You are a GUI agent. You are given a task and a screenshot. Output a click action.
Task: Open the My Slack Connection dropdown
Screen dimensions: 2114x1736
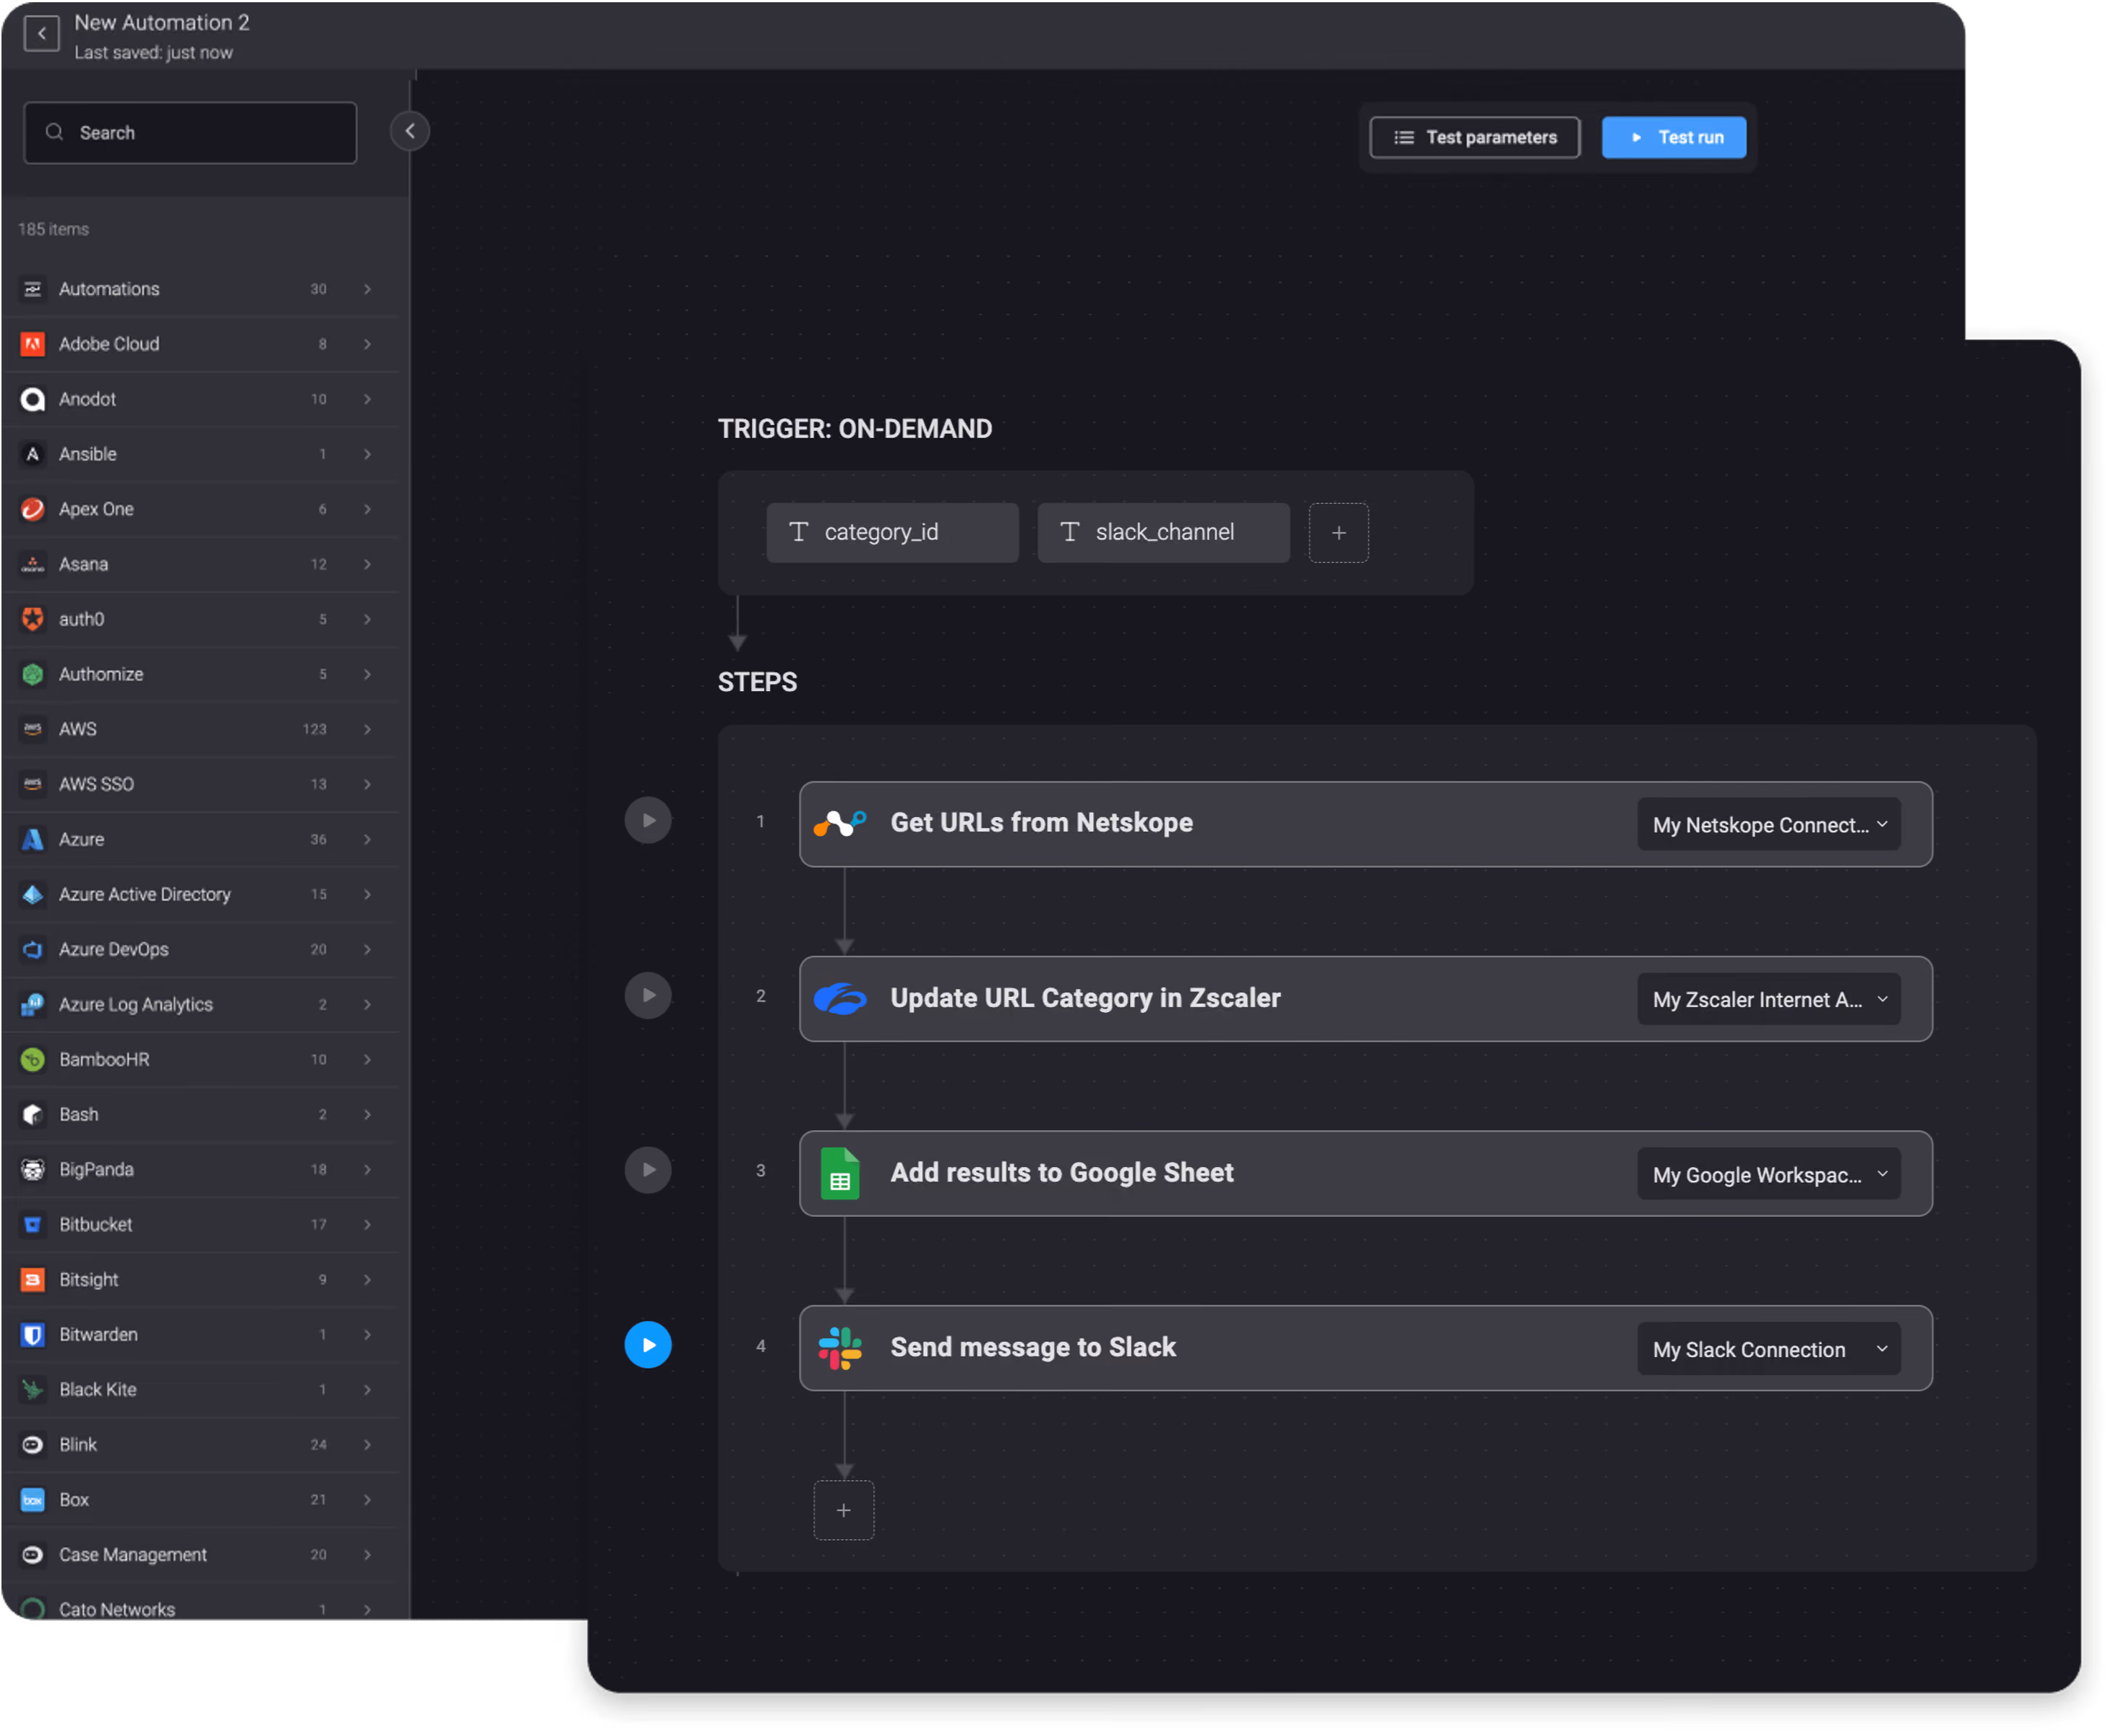[1769, 1349]
